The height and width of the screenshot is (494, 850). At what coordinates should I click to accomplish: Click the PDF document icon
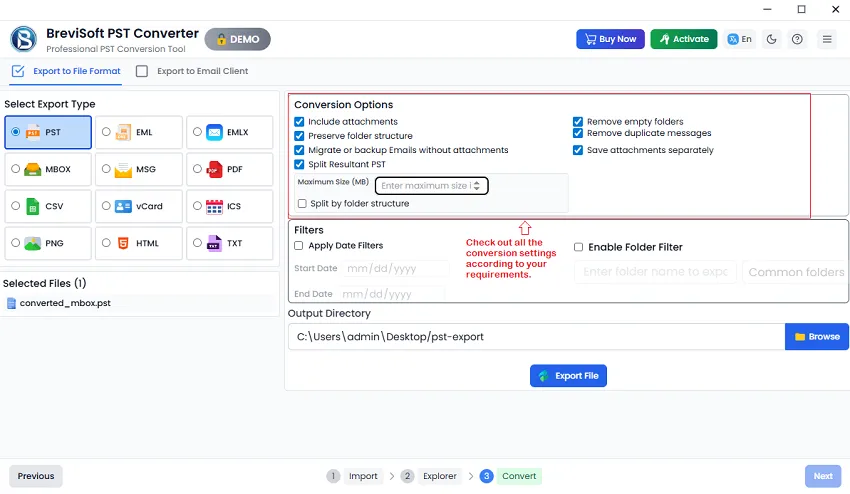click(x=215, y=169)
